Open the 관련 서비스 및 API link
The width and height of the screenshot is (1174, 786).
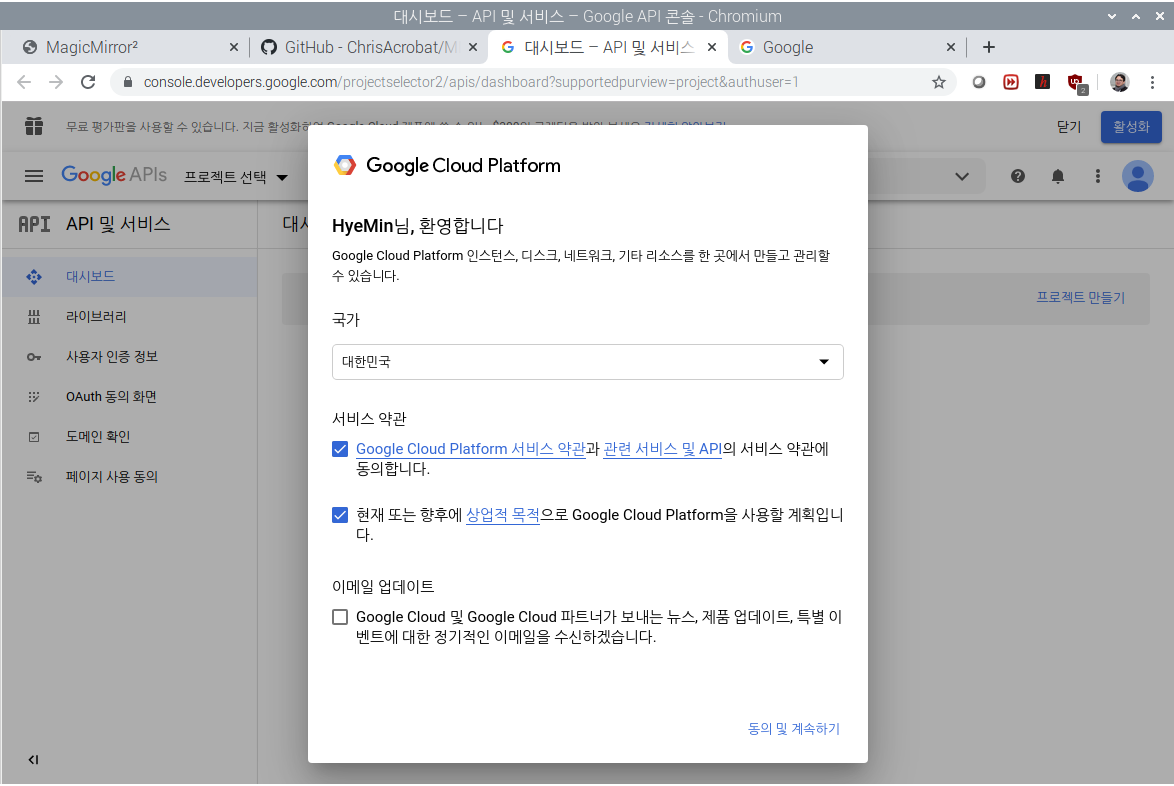(662, 449)
